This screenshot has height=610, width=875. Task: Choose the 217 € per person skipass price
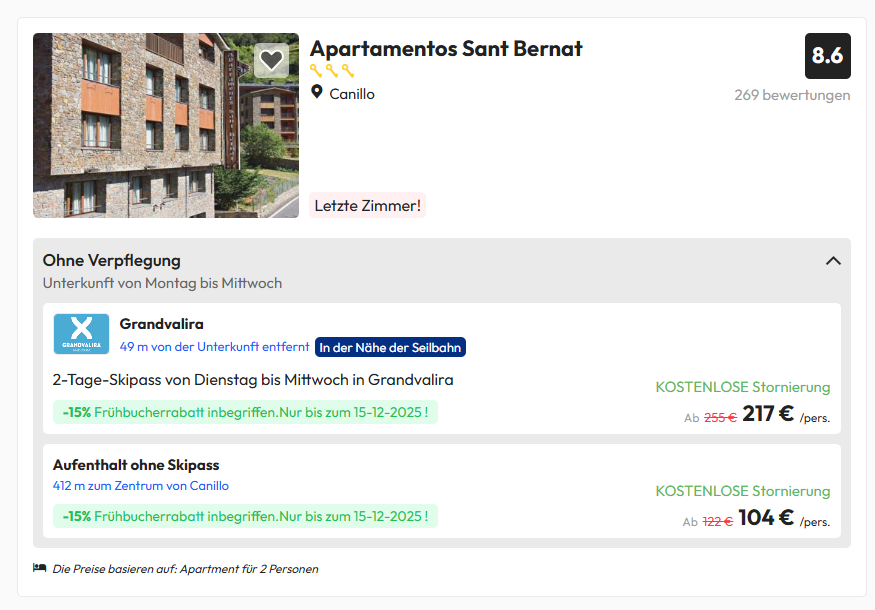point(767,414)
